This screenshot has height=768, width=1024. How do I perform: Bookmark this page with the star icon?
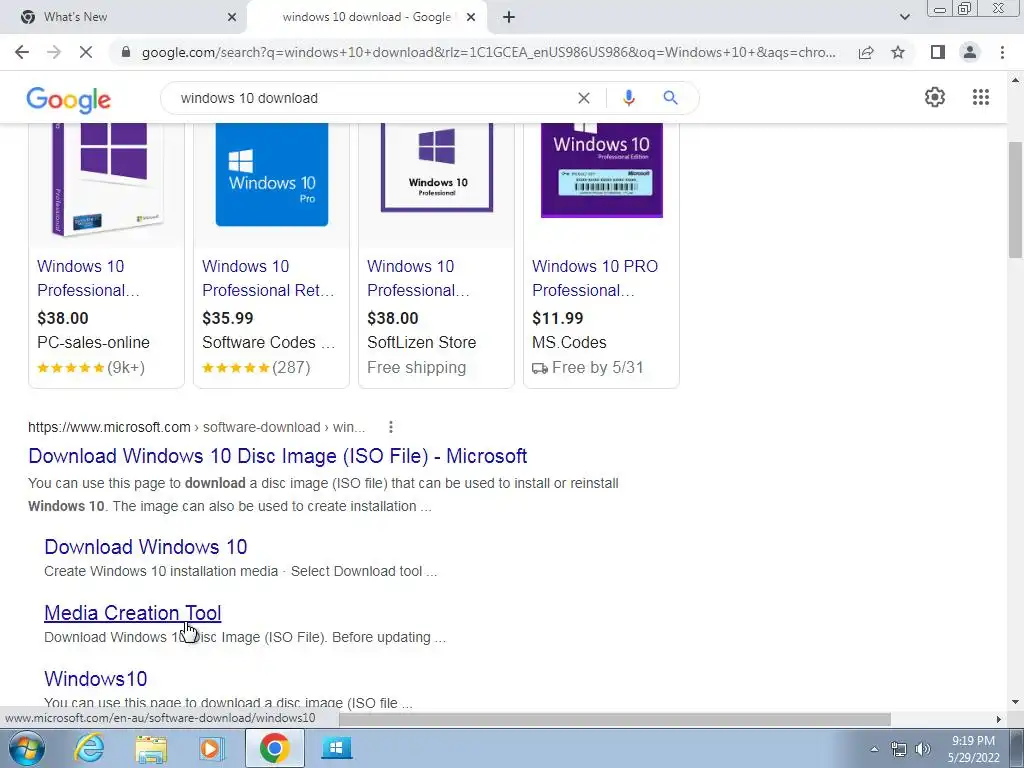[x=898, y=52]
